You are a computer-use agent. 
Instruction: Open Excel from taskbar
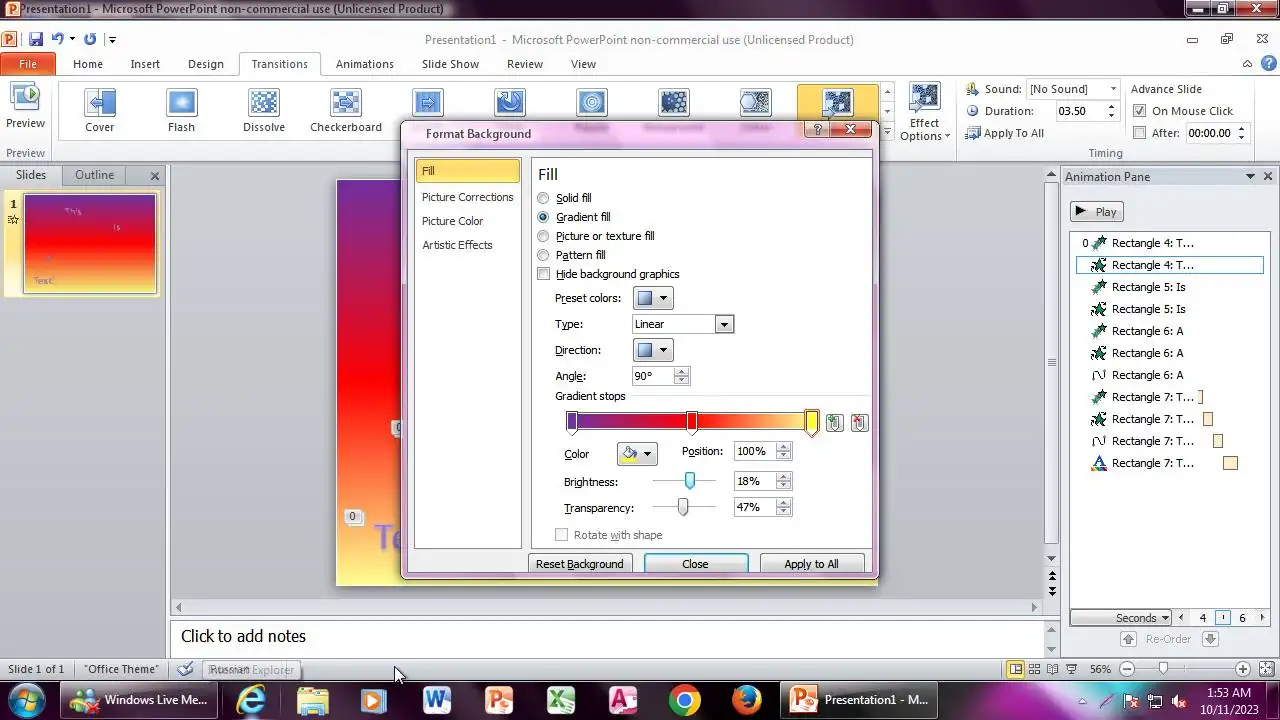561,700
